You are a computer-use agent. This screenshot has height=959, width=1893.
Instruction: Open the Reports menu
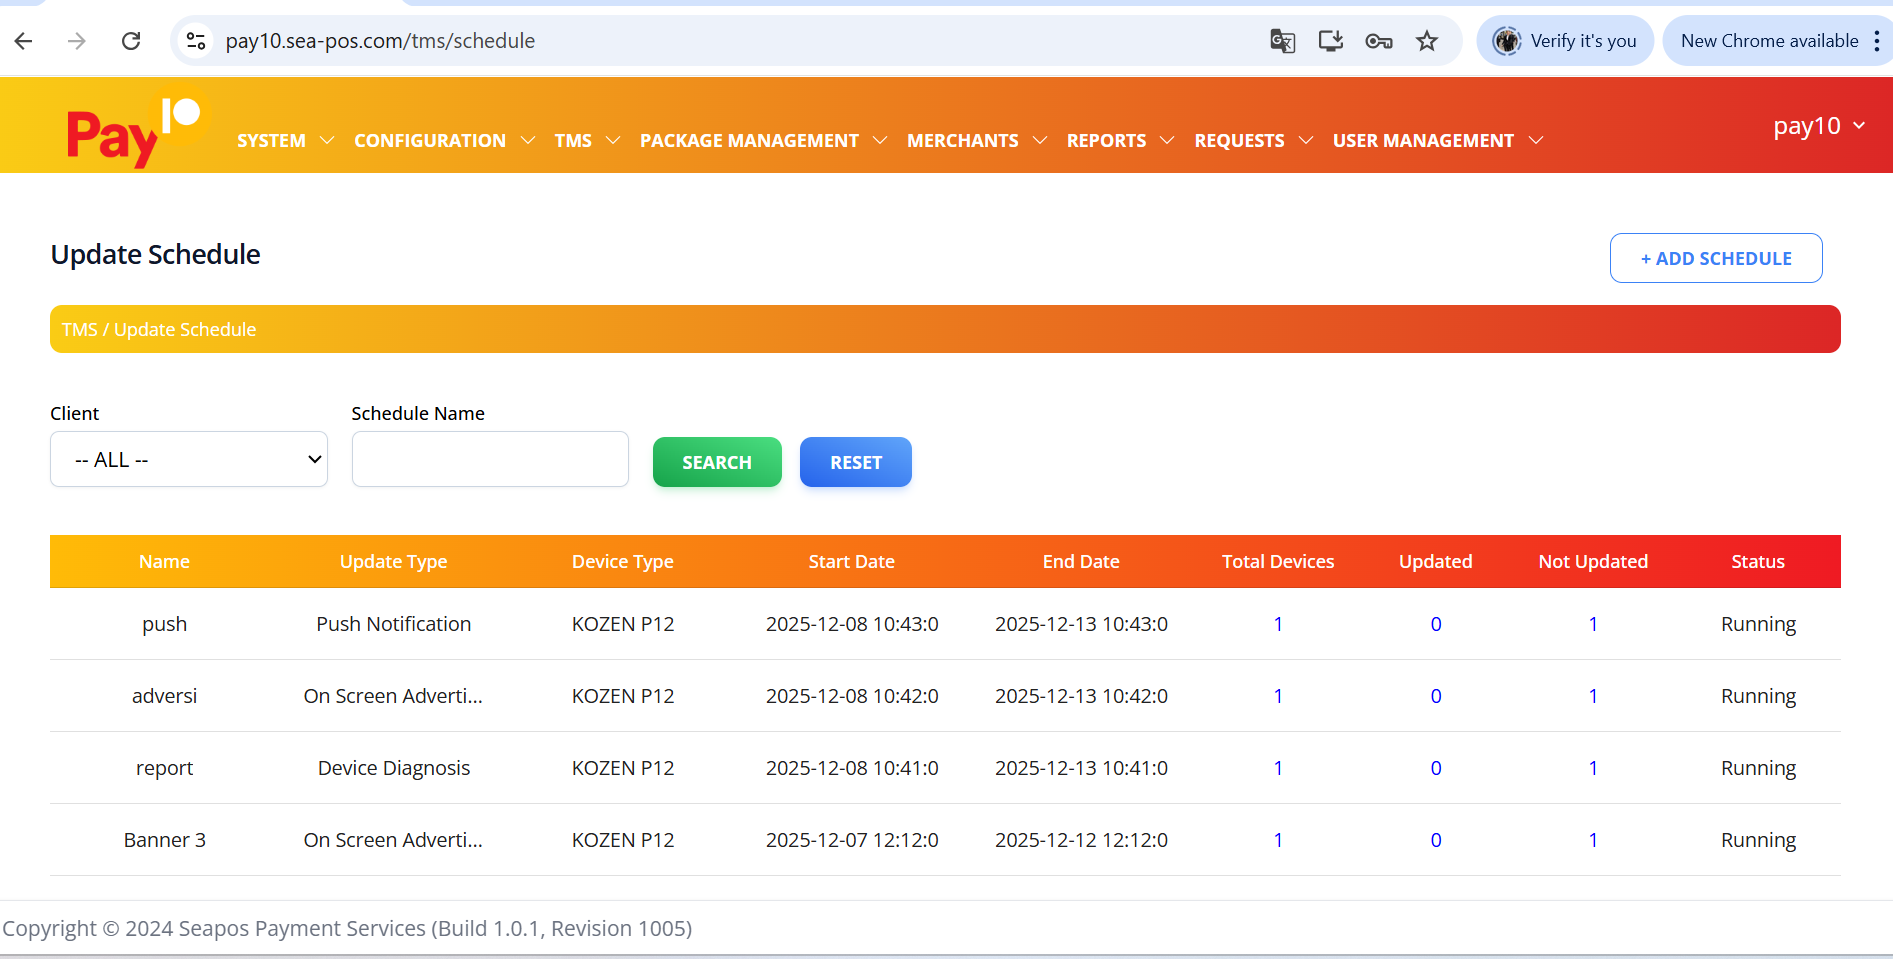pyautogui.click(x=1119, y=141)
